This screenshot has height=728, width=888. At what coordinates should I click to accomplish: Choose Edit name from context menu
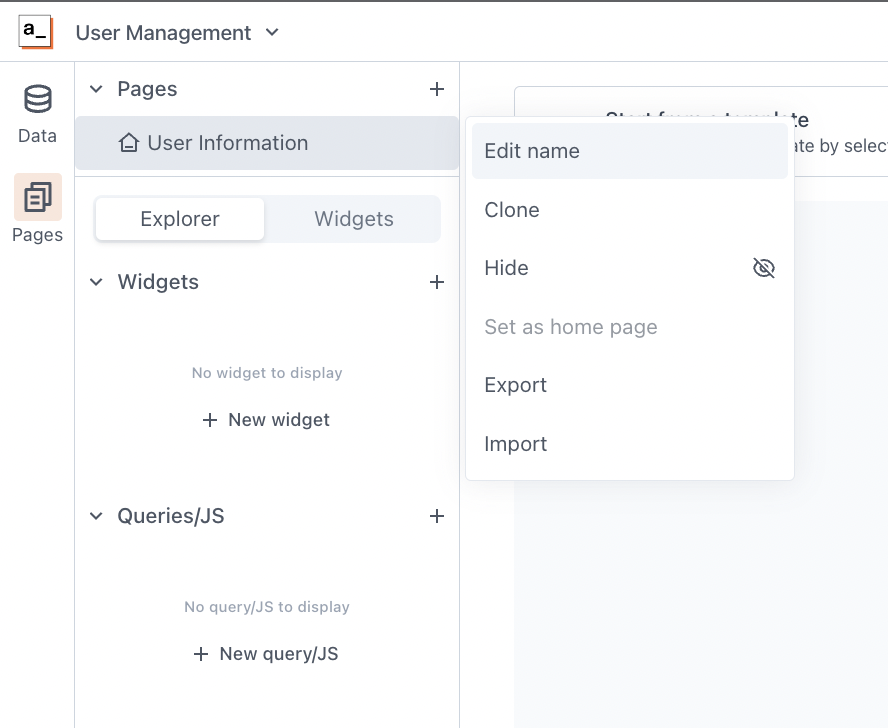630,151
